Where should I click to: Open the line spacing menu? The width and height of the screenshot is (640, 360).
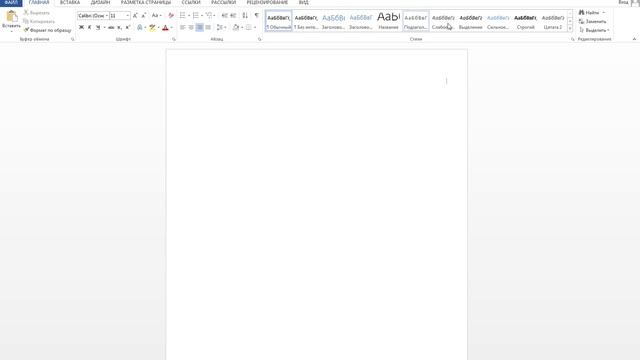[x=221, y=27]
